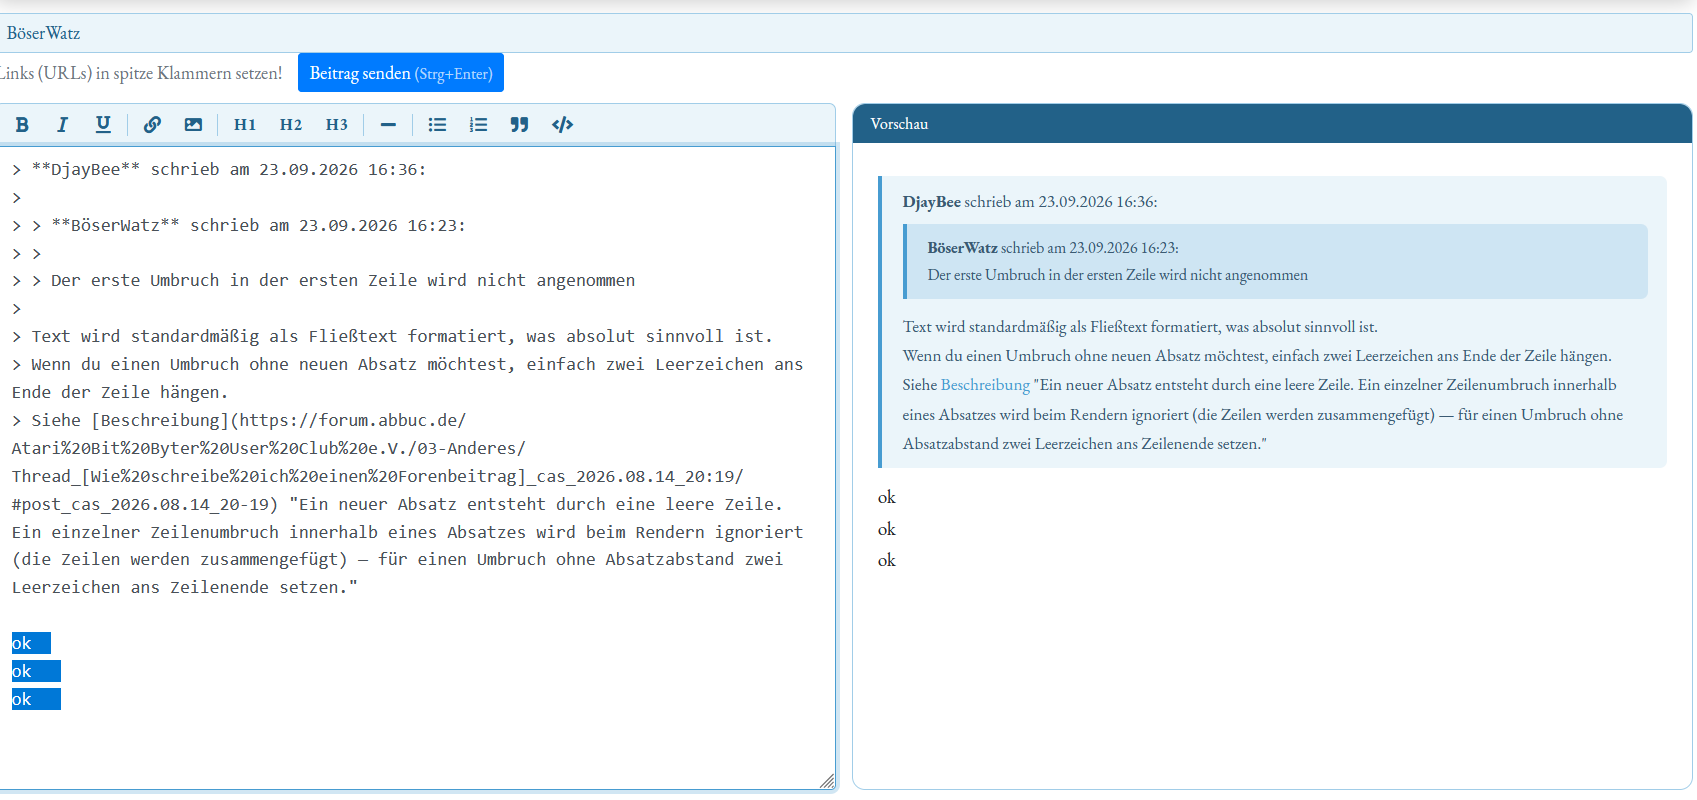Select Vorschau preview panel header
The height and width of the screenshot is (800, 1697).
click(1272, 124)
